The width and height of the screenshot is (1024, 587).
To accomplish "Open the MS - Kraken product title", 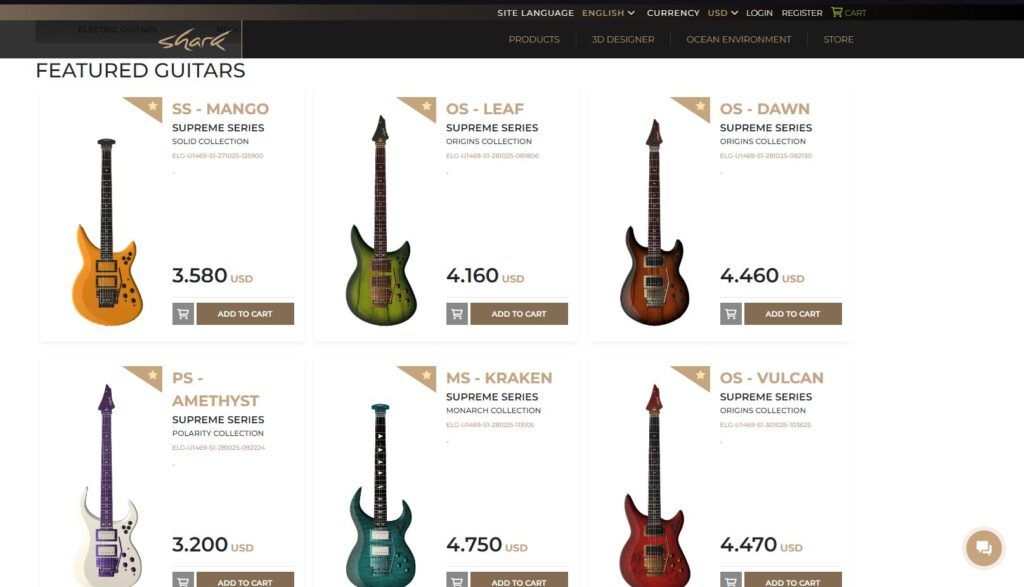I will tap(499, 378).
